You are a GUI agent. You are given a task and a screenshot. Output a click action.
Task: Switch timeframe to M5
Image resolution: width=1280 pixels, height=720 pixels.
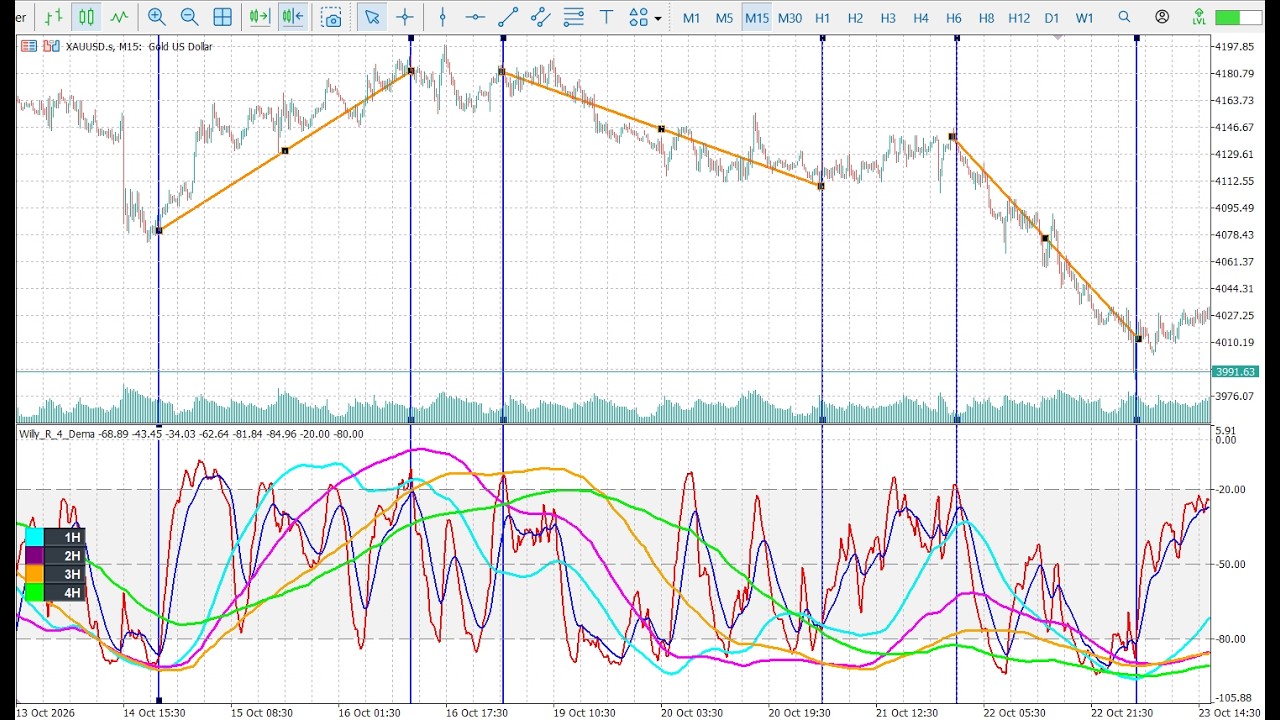click(x=724, y=18)
